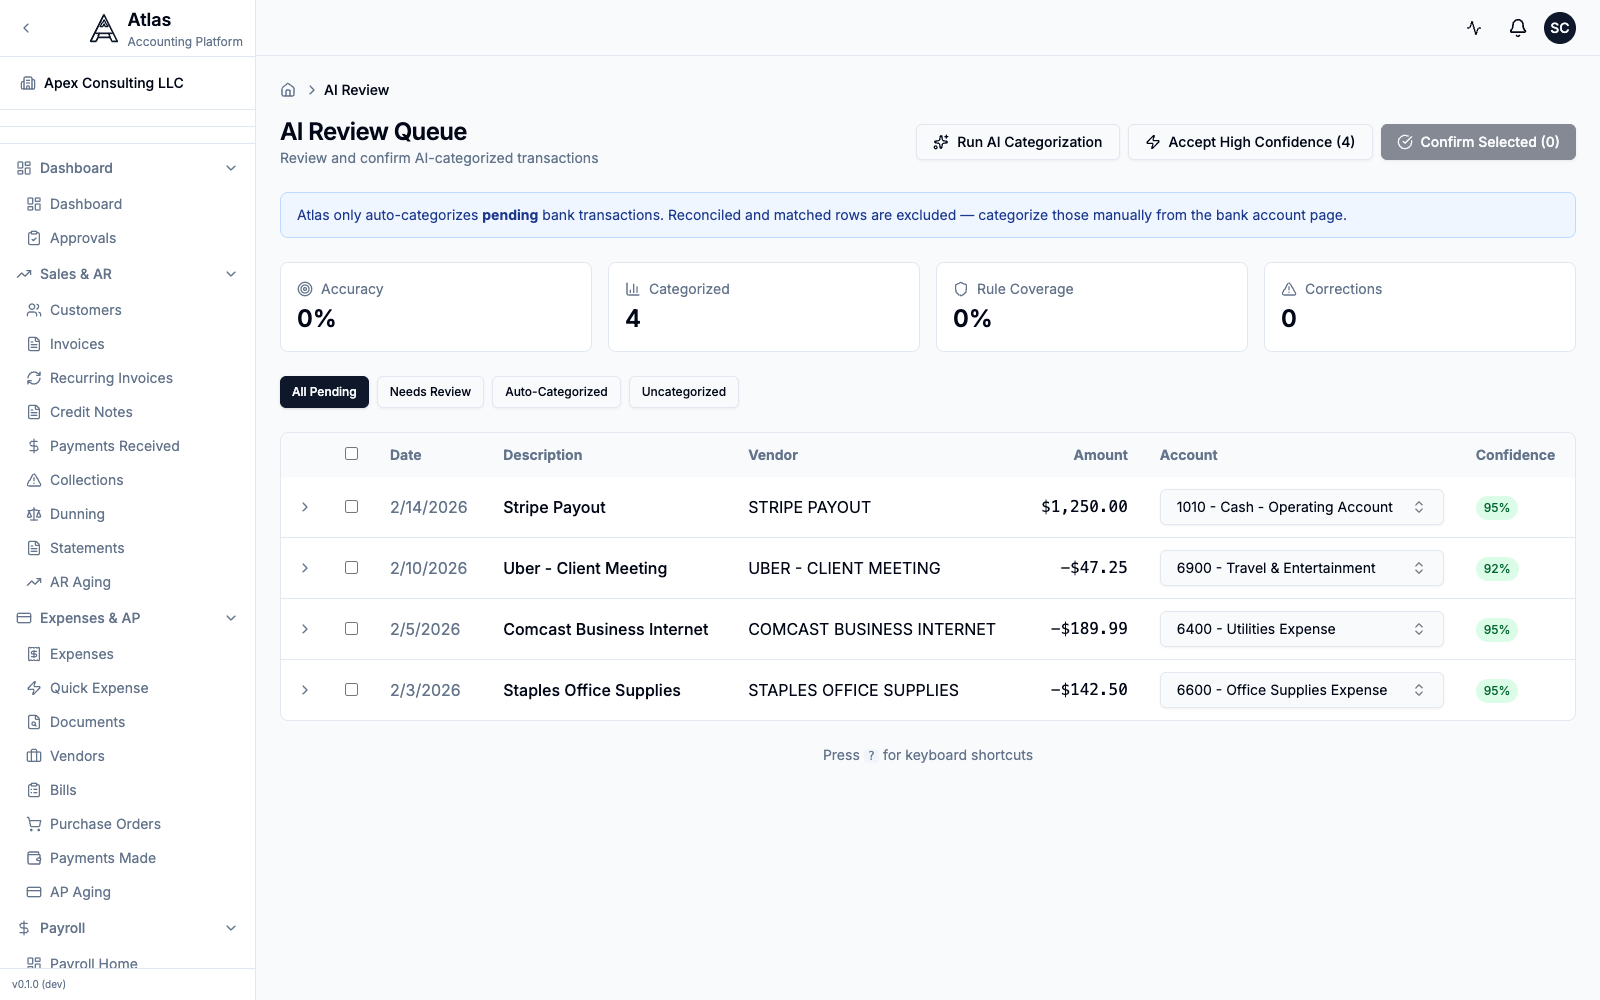Viewport: 1600px width, 1000px height.
Task: Open the SC user avatar menu
Action: click(x=1560, y=28)
